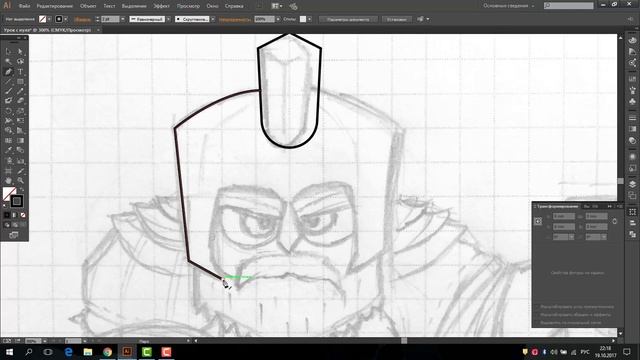Select the Rotate tool

9,111
